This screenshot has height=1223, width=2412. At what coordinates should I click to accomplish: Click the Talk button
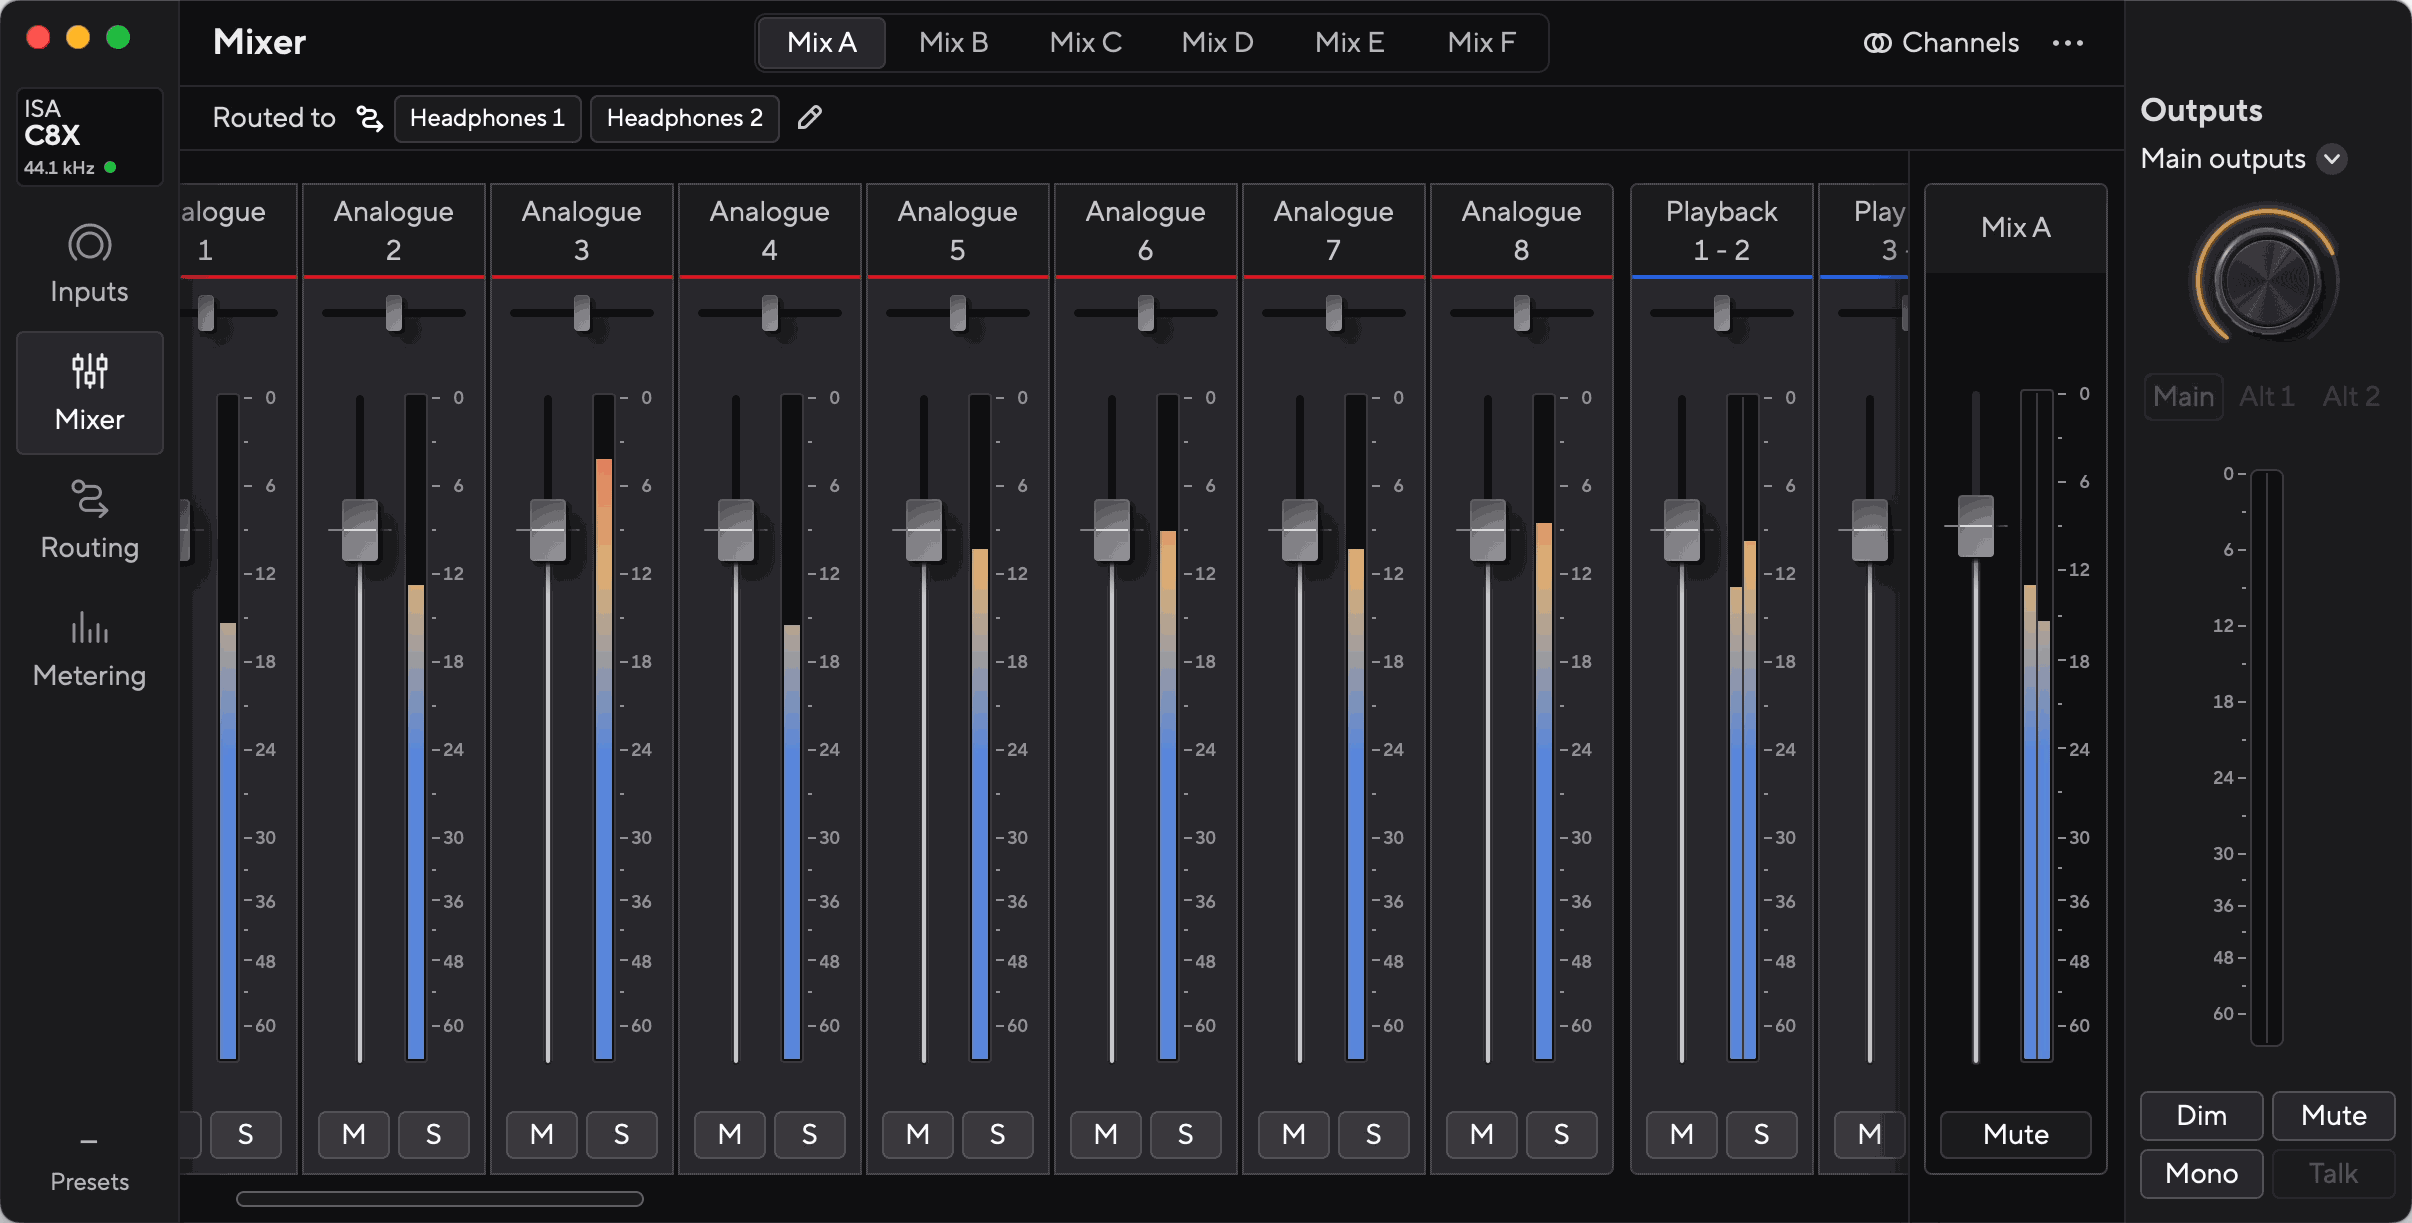pos(2334,1174)
